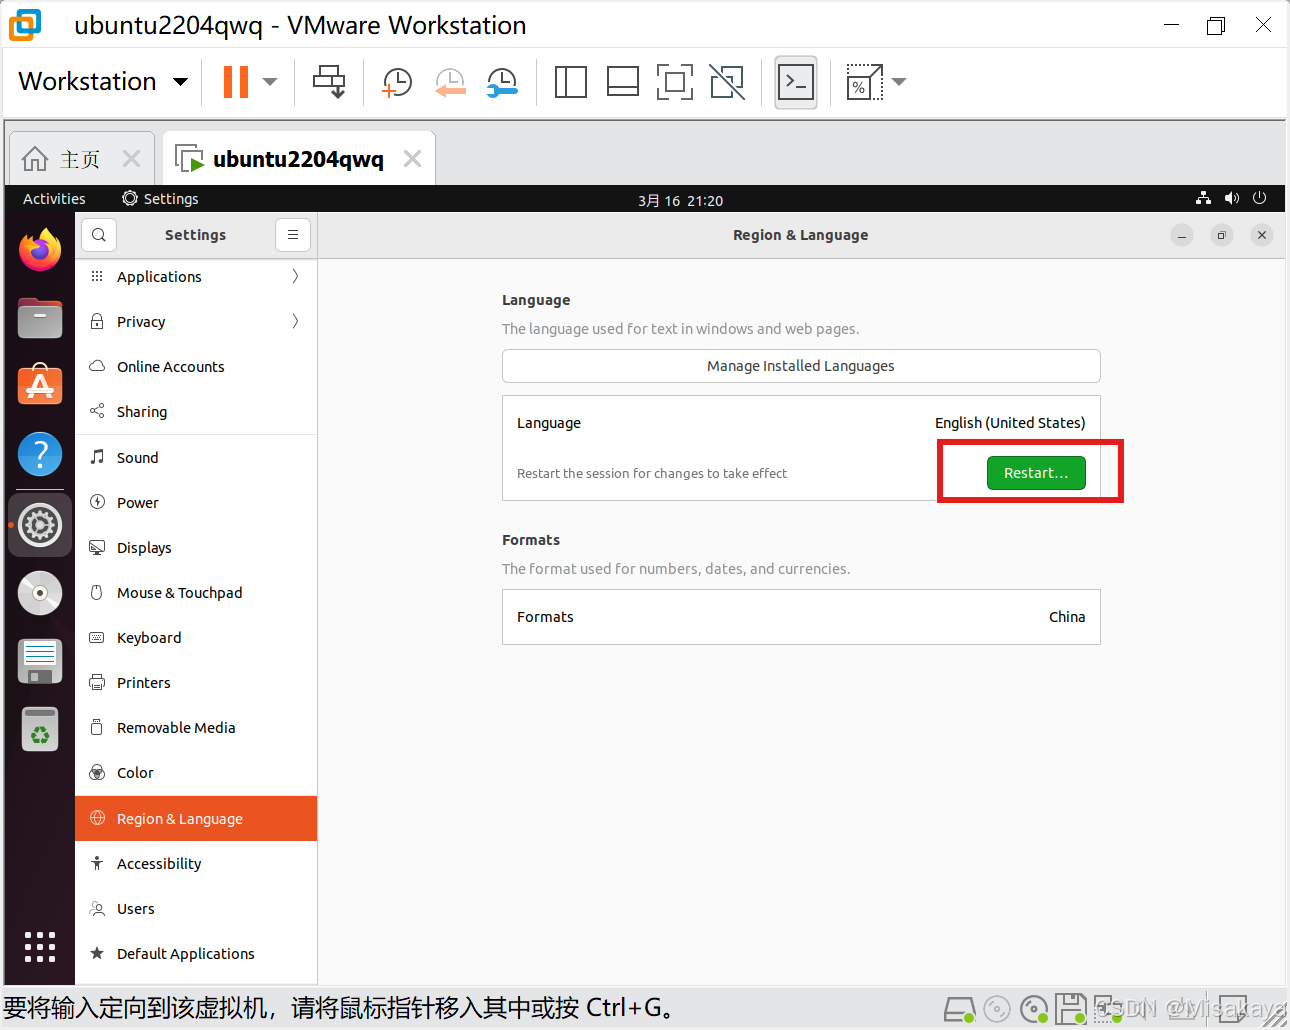Open the disc drive icon in dock

pos(40,593)
